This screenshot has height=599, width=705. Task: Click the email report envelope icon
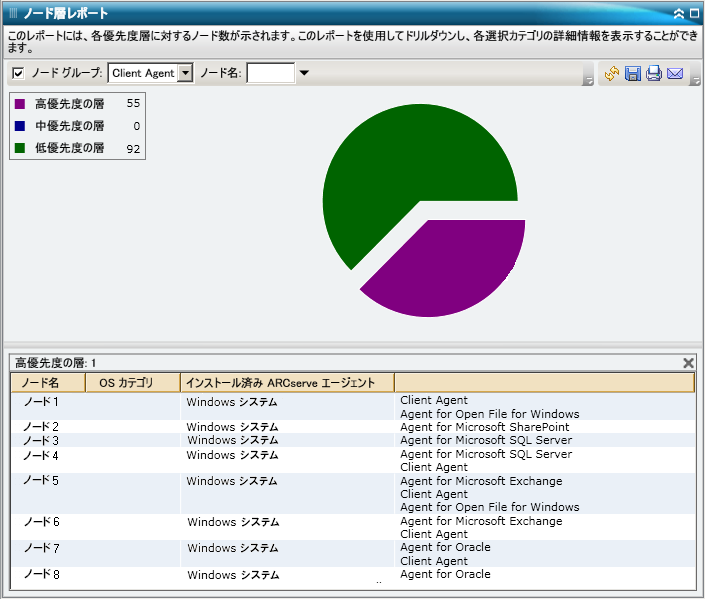point(675,74)
